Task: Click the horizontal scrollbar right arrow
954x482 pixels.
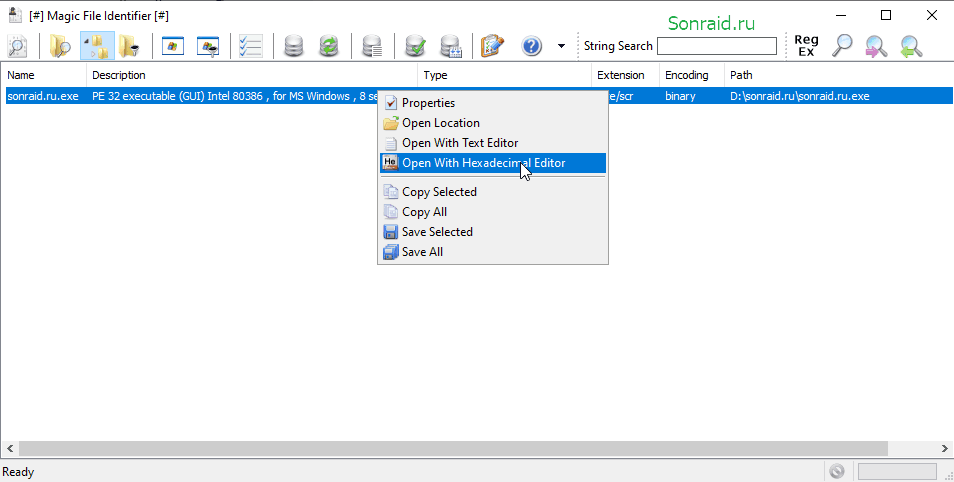Action: click(x=944, y=449)
